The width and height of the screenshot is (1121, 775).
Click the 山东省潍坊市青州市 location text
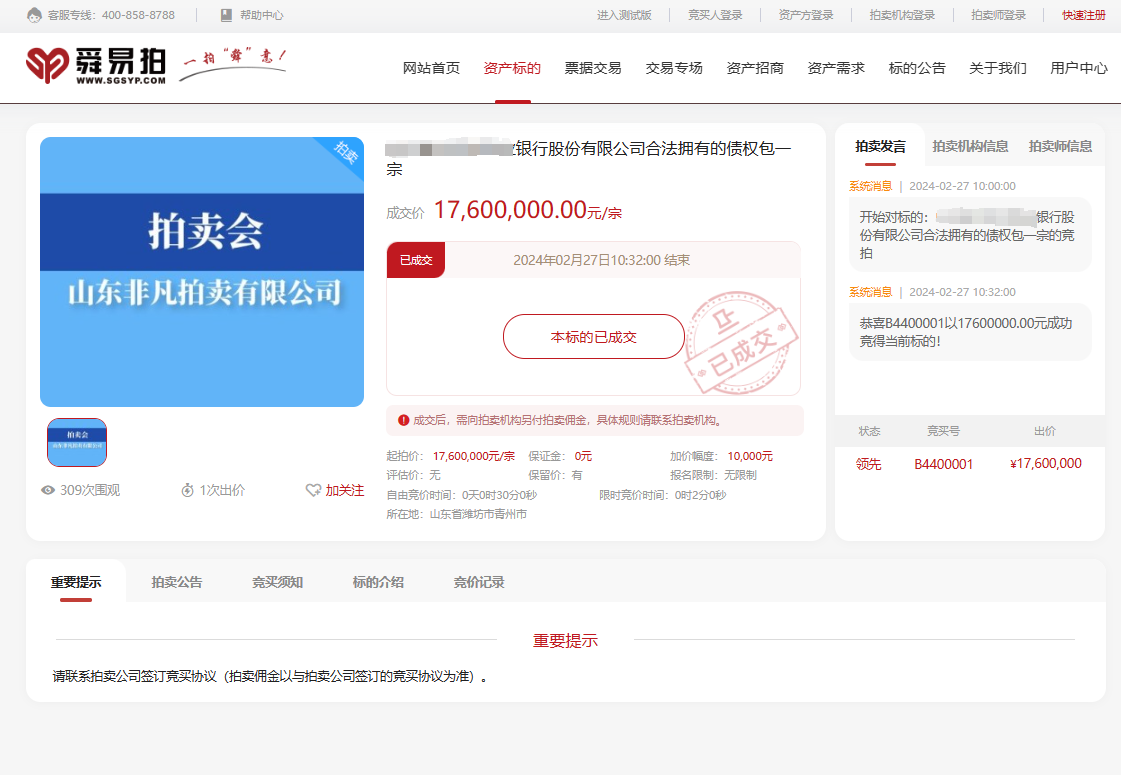478,514
